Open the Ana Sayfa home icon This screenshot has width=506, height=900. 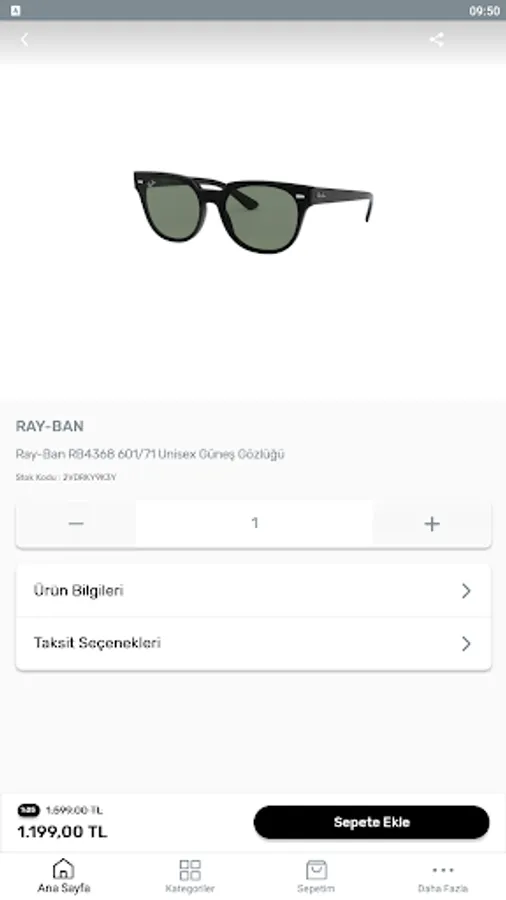64,869
